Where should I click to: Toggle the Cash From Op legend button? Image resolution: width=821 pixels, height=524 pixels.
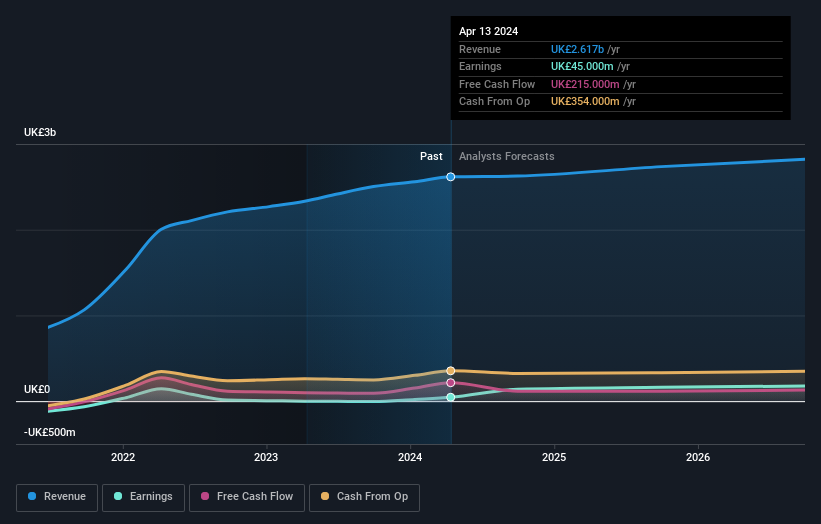click(364, 497)
